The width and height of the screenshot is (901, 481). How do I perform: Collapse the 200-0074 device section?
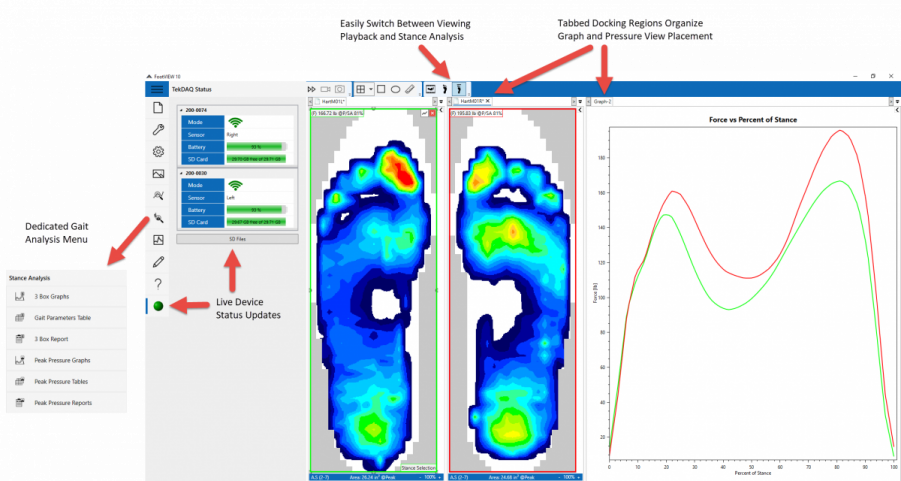[180, 109]
